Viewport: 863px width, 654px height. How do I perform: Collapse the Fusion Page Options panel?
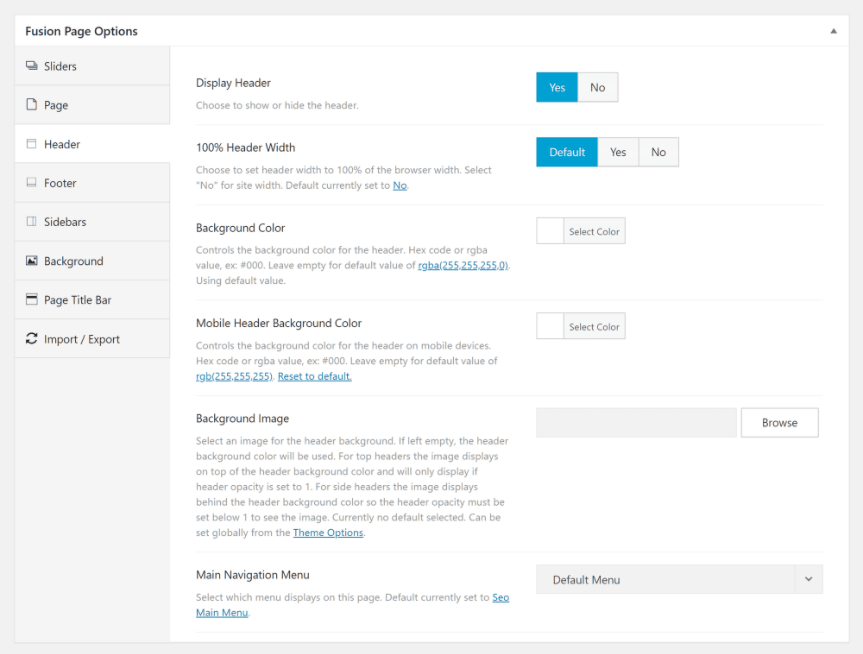tap(833, 31)
